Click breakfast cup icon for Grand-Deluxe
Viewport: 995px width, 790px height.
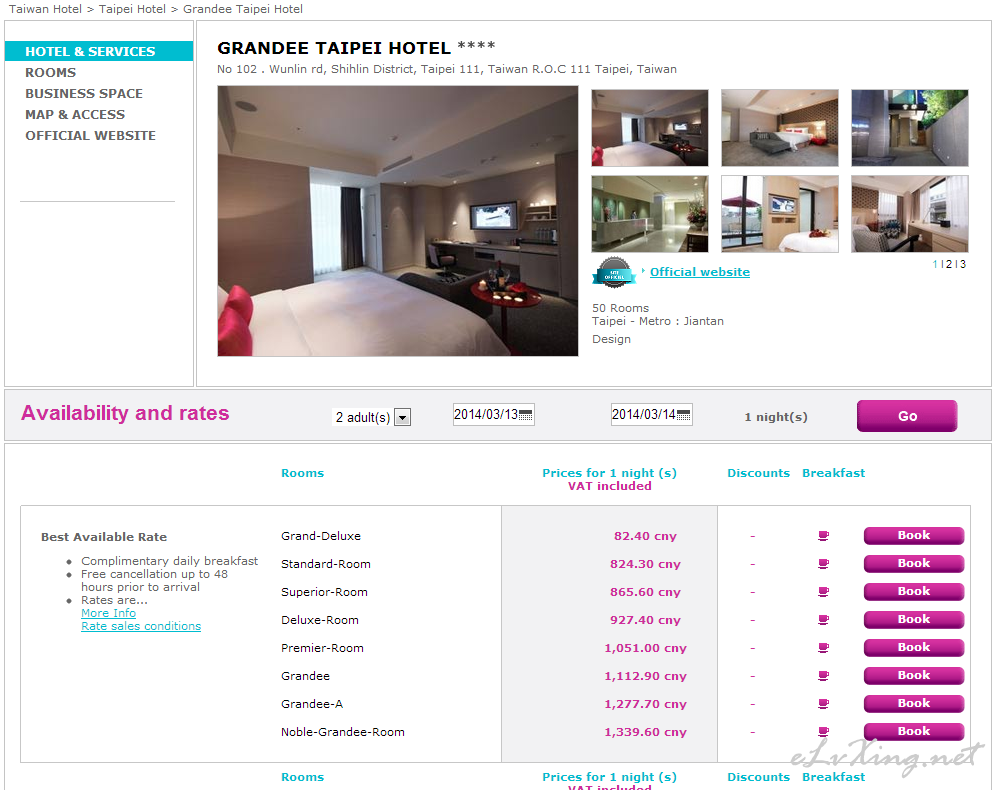(823, 536)
